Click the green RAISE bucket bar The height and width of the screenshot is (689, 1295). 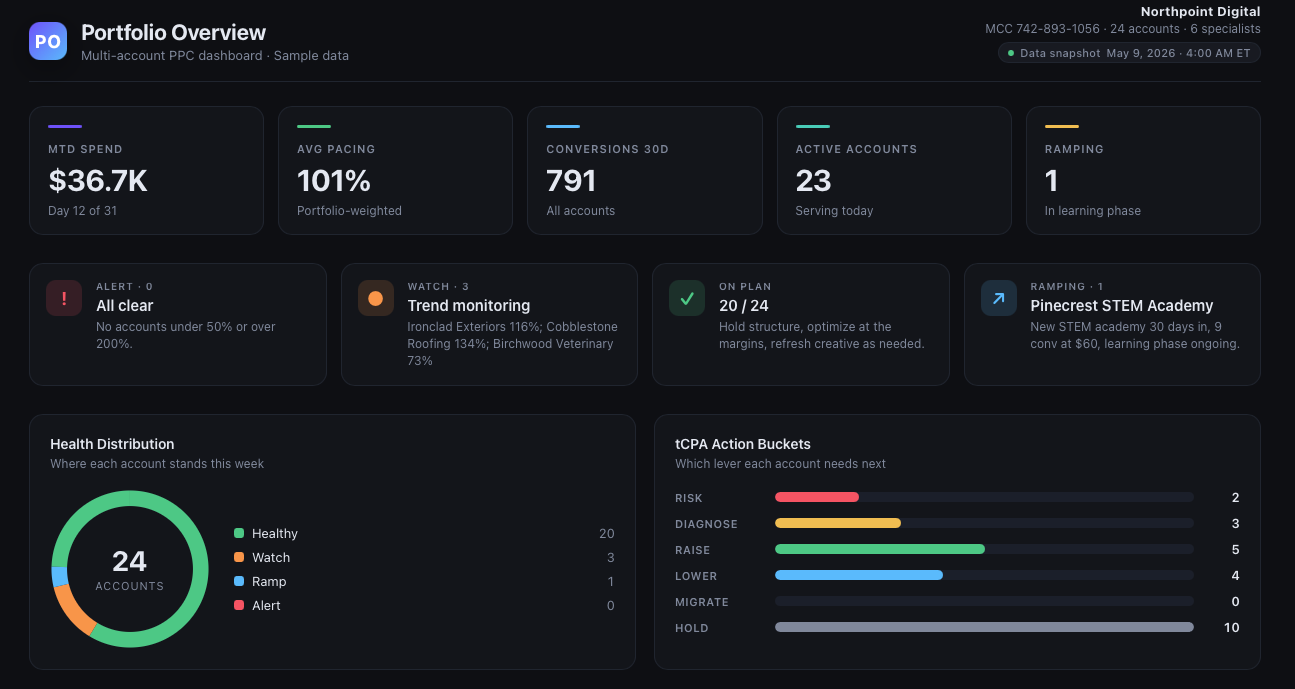[x=880, y=549]
